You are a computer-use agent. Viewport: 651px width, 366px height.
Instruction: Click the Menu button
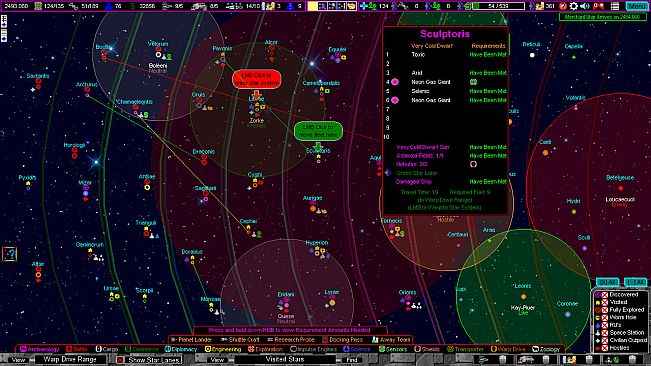[636, 6]
